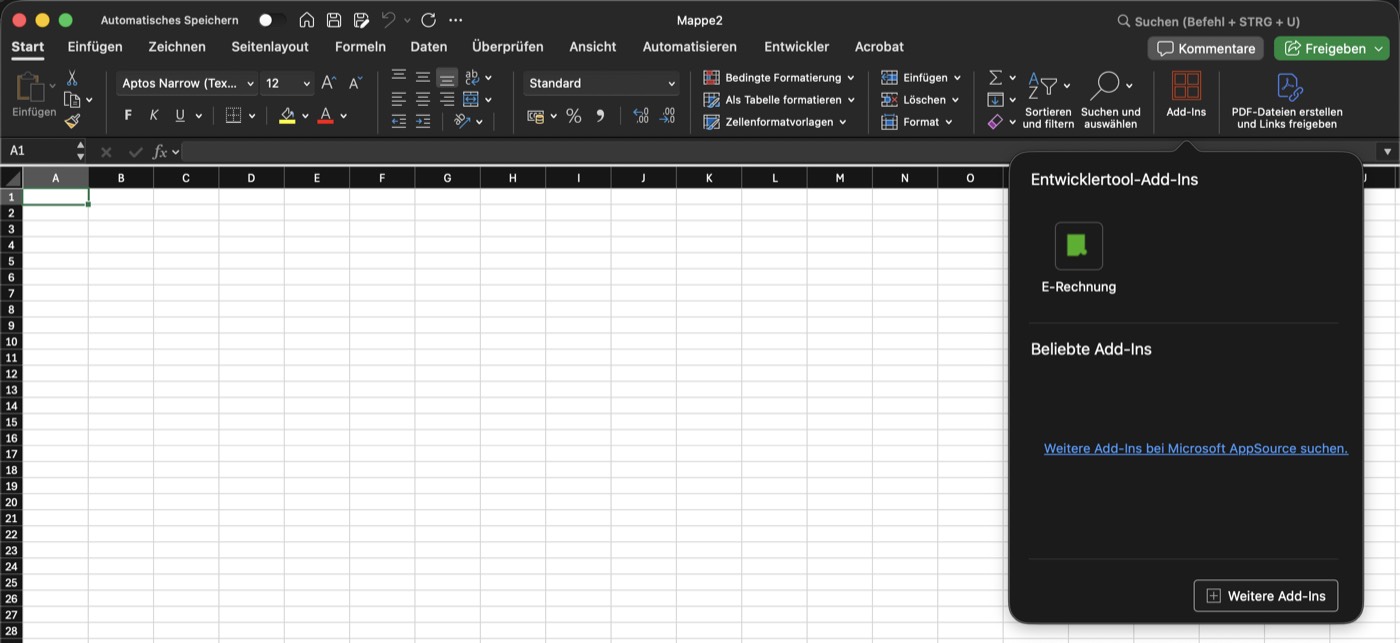Image resolution: width=1400 pixels, height=643 pixels.
Task: Open the E-Rechnung add-in
Action: (1079, 258)
